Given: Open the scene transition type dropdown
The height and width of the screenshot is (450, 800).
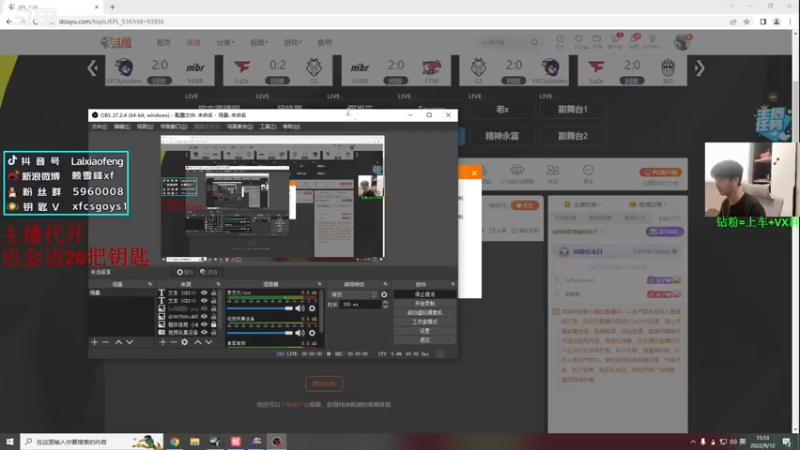Looking at the screenshot, I should click(353, 294).
